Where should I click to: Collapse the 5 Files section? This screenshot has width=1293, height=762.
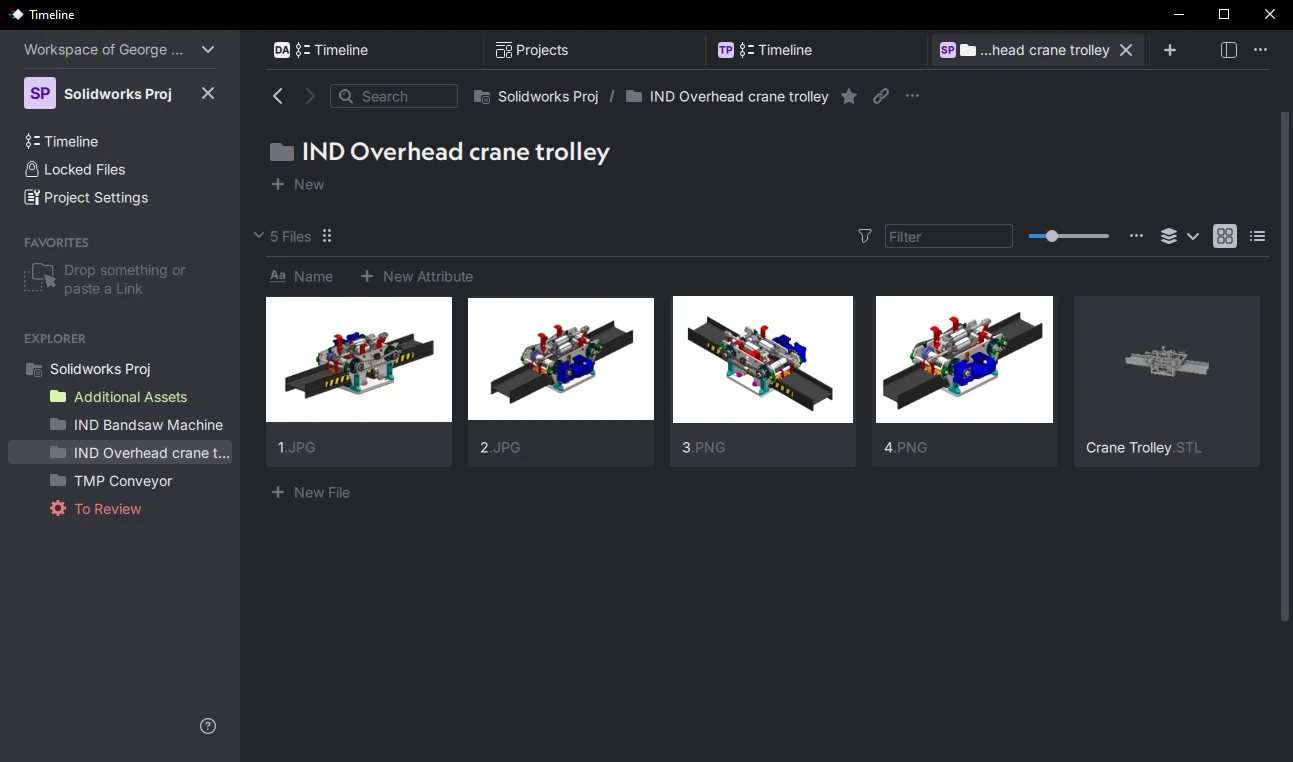pos(258,236)
